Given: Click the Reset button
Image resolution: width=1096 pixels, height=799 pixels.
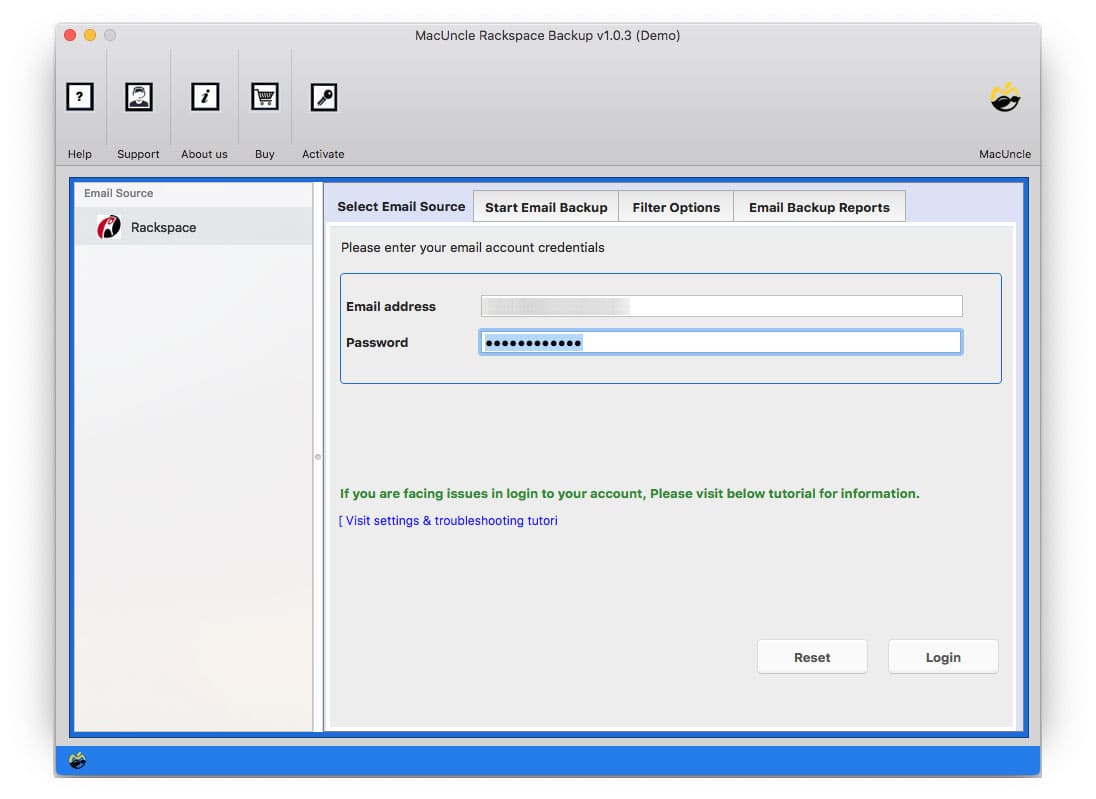Looking at the screenshot, I should [812, 656].
